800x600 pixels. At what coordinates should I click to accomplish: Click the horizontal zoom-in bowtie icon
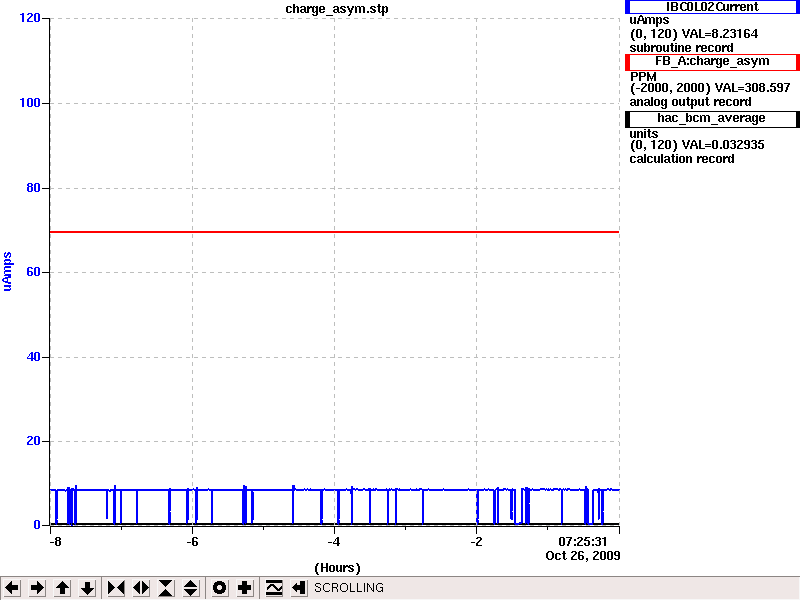coord(116,588)
